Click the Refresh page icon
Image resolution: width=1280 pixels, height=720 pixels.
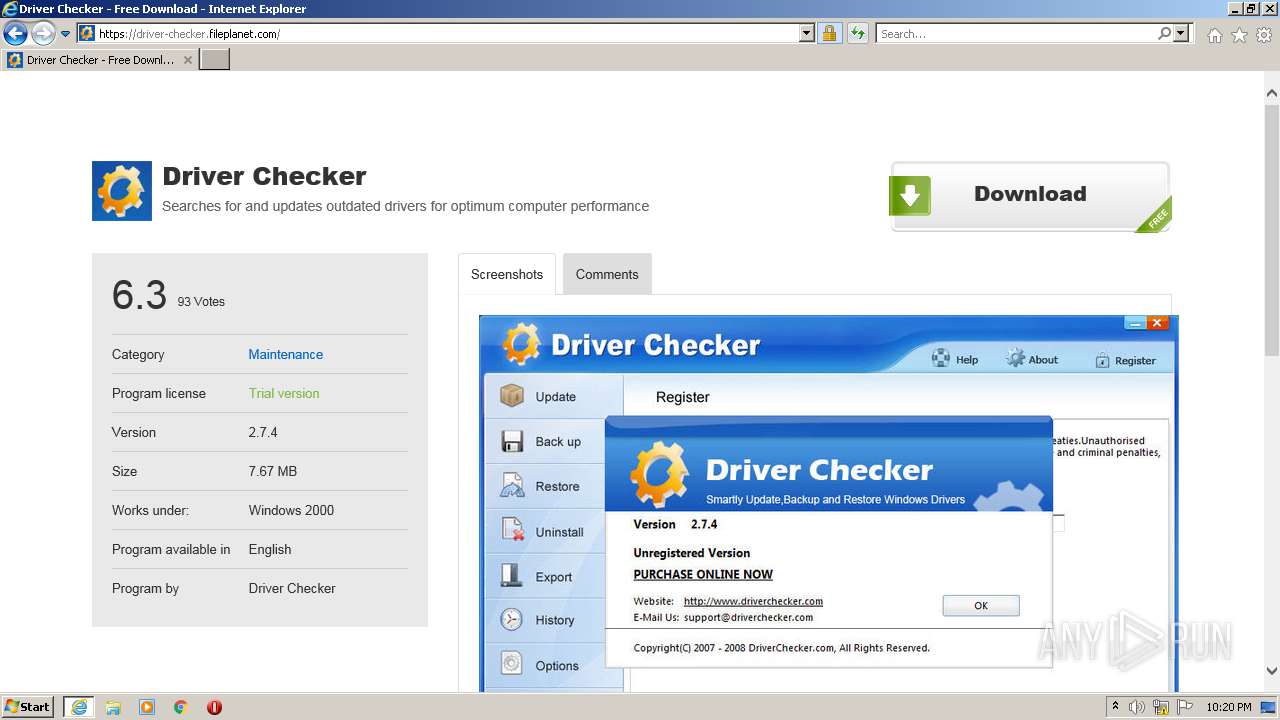click(858, 34)
